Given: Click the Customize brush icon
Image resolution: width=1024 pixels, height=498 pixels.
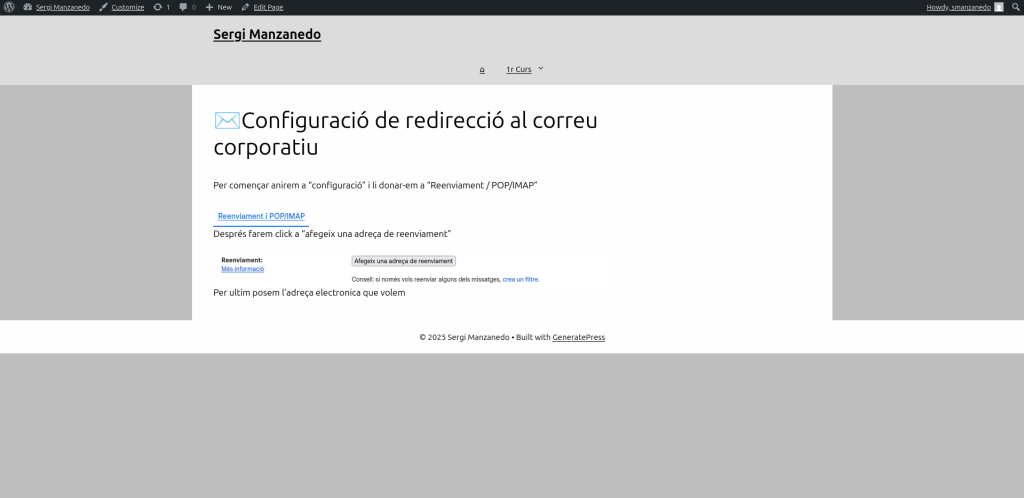Looking at the screenshot, I should point(103,7).
